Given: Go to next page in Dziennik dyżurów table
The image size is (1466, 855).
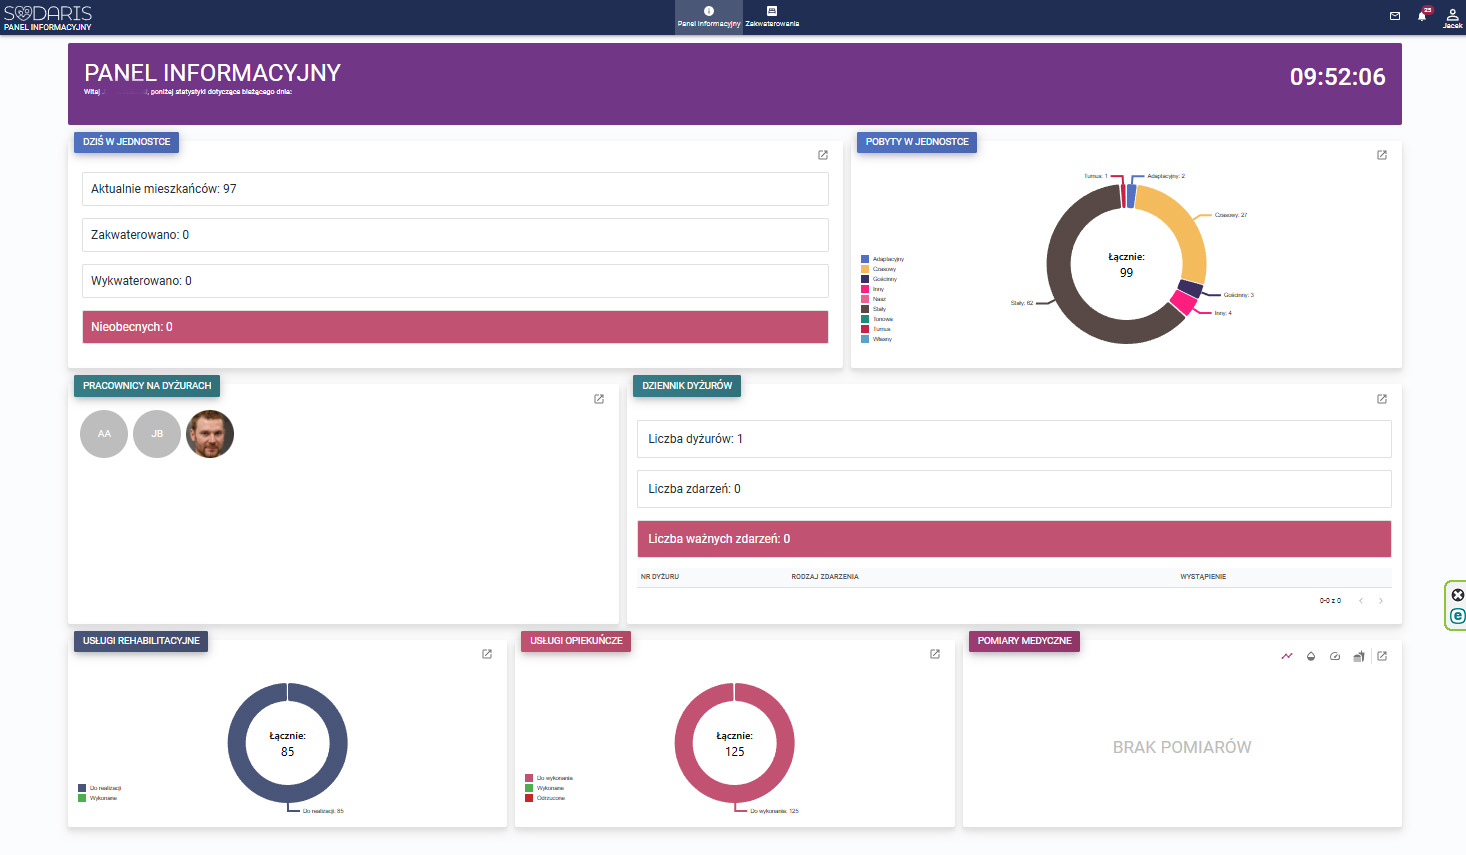Looking at the screenshot, I should [x=1381, y=601].
